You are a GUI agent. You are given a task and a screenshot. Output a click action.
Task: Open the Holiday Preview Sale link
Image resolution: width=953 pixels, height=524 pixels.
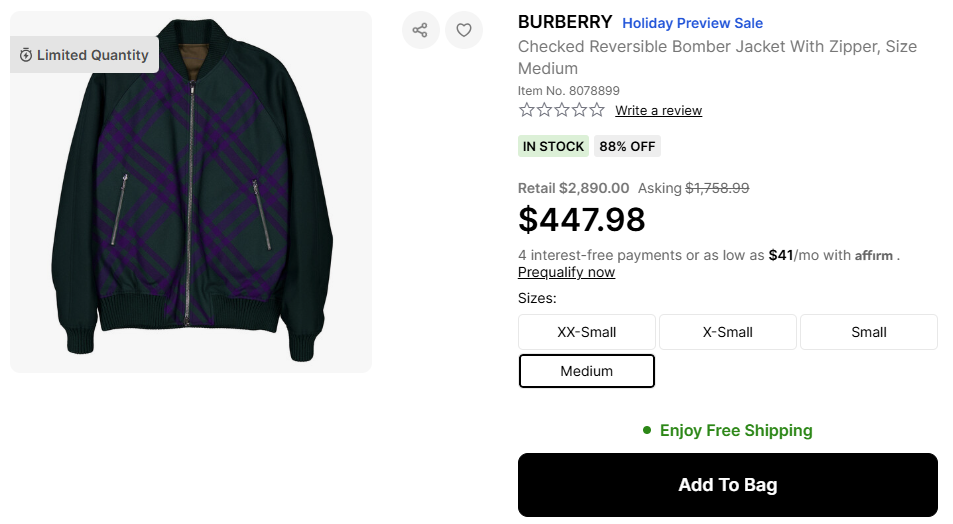[692, 23]
